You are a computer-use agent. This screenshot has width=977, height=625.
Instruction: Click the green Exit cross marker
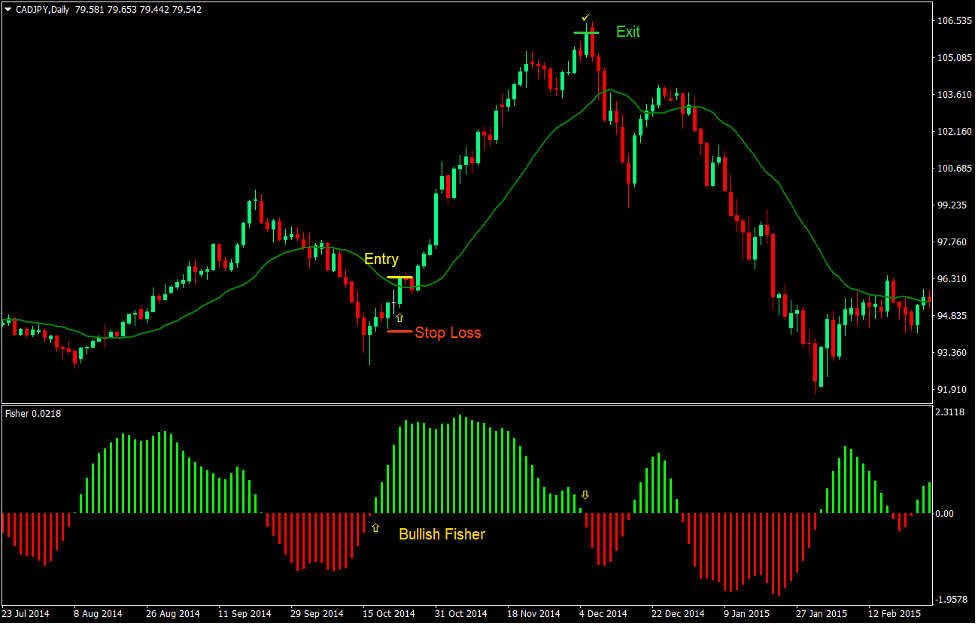(587, 33)
